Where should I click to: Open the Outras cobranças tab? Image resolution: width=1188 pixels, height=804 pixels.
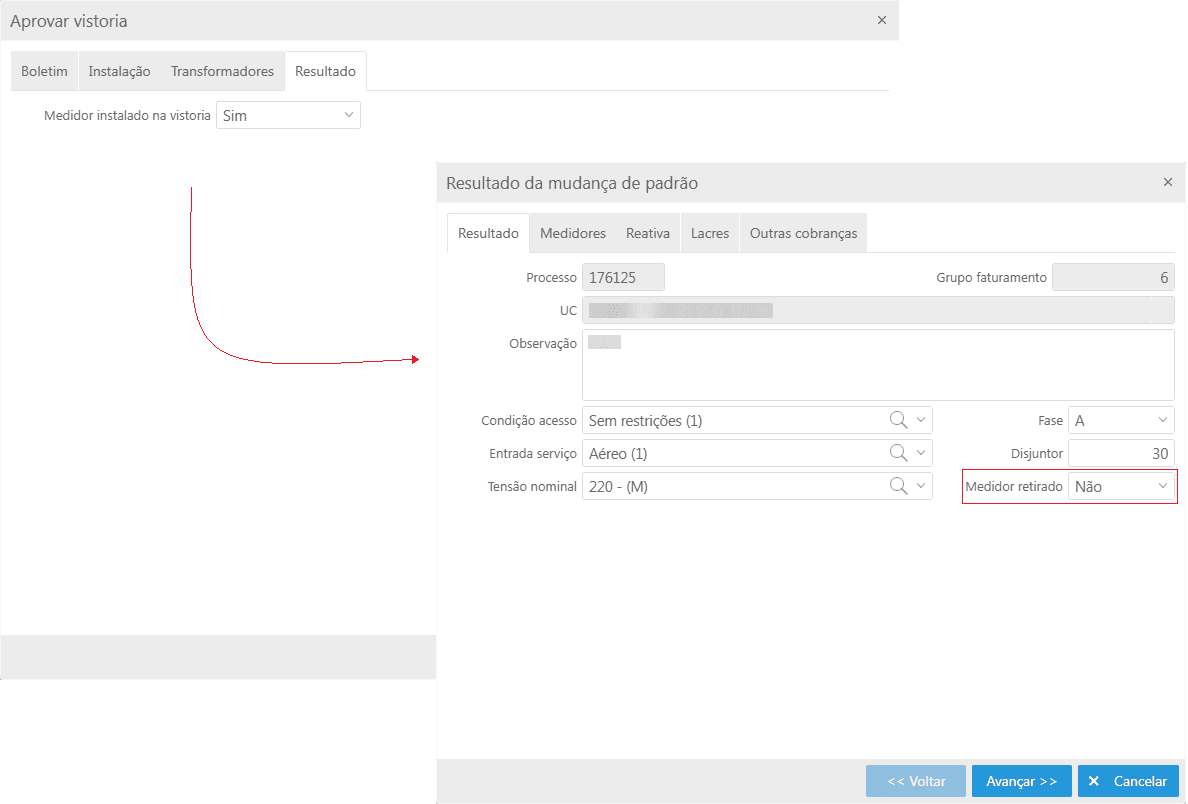click(803, 233)
